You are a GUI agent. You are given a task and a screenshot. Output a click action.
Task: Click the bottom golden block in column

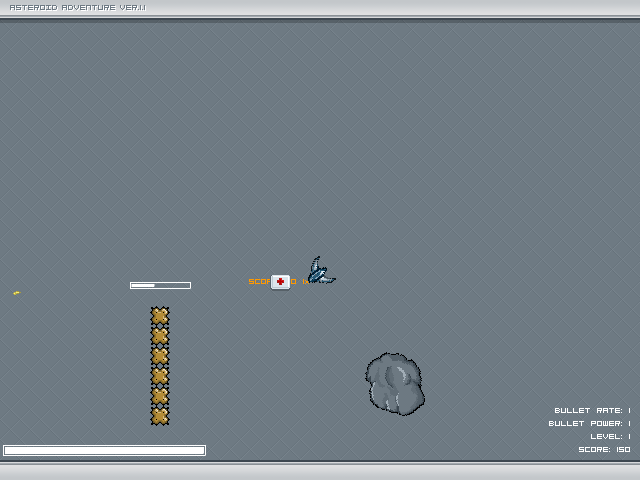[x=160, y=416]
